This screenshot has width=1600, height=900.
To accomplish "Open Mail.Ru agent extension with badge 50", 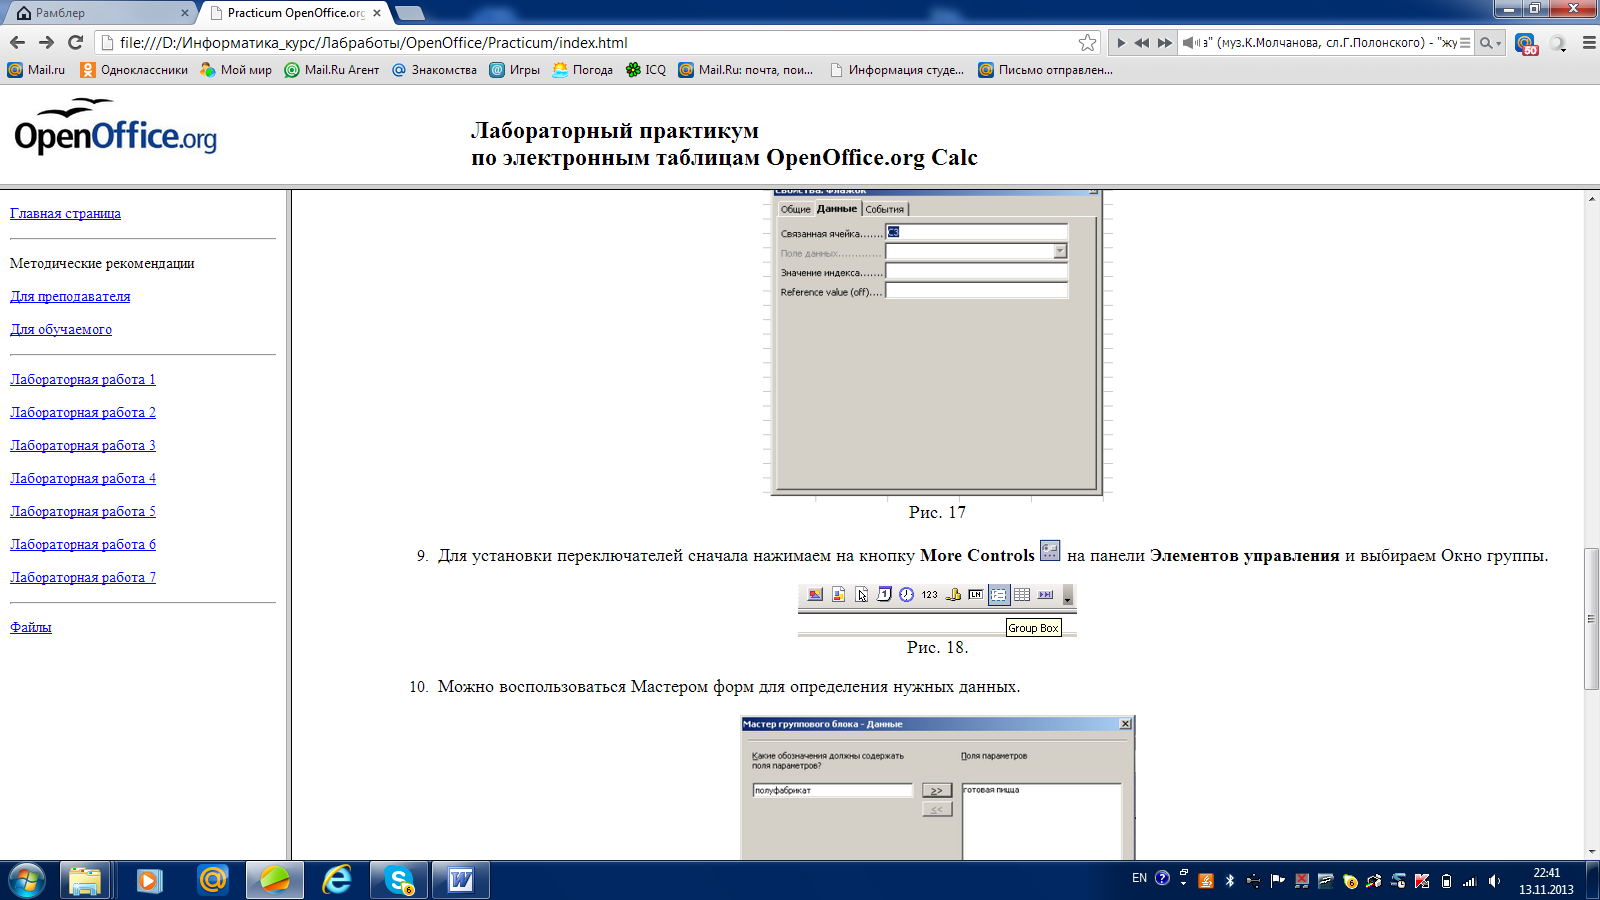I will (x=1526, y=43).
